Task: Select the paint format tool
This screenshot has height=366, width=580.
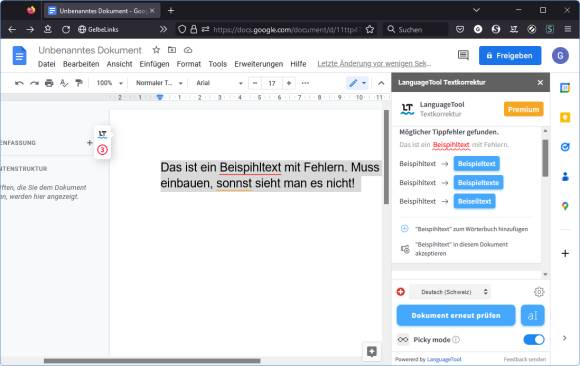Action: pyautogui.click(x=79, y=83)
